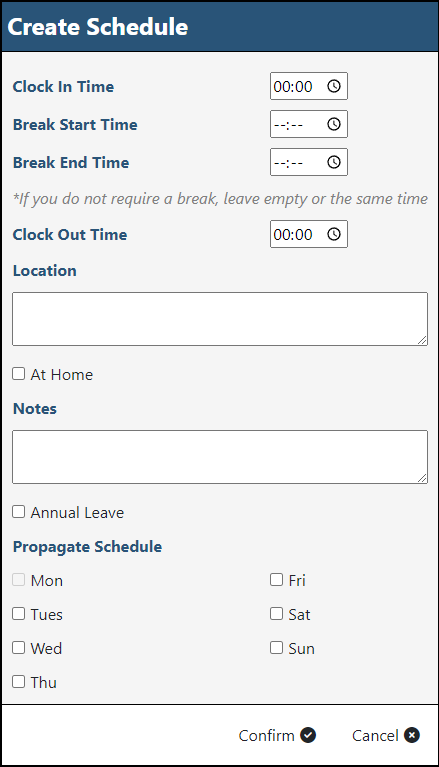Check the Tues propagate checkbox

pyautogui.click(x=19, y=613)
